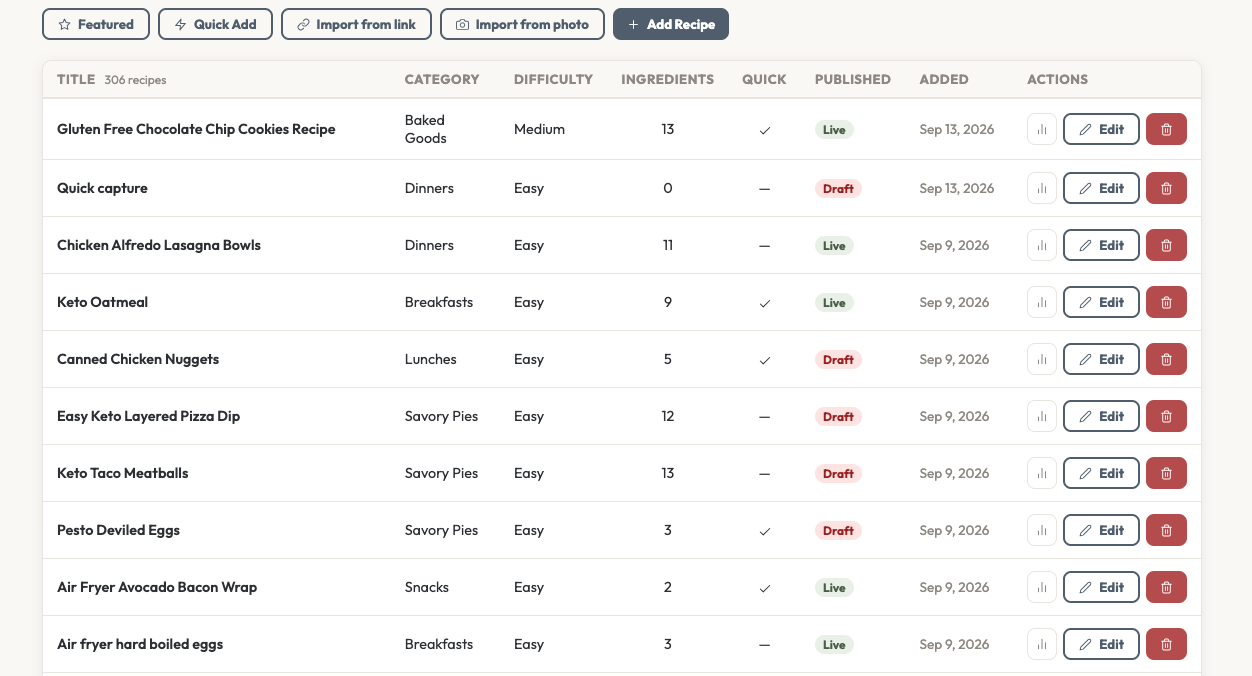Open stats for Keto Taco Meatballs
Screen dimensions: 1252x676
(x=1042, y=473)
